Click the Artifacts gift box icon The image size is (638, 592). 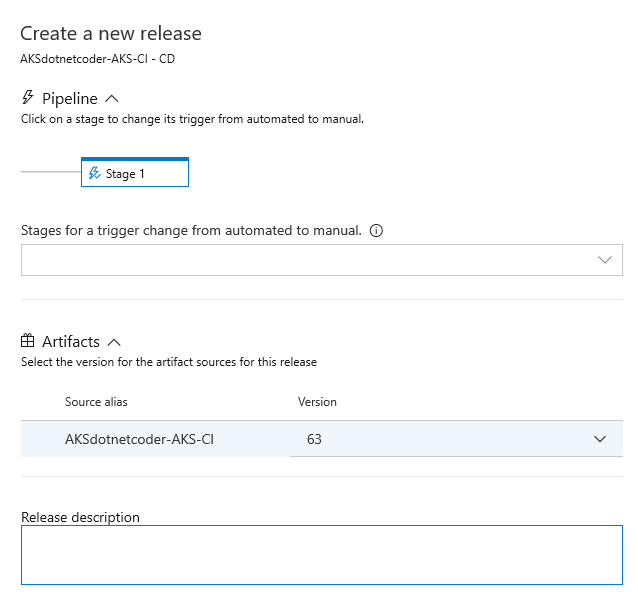coord(27,341)
